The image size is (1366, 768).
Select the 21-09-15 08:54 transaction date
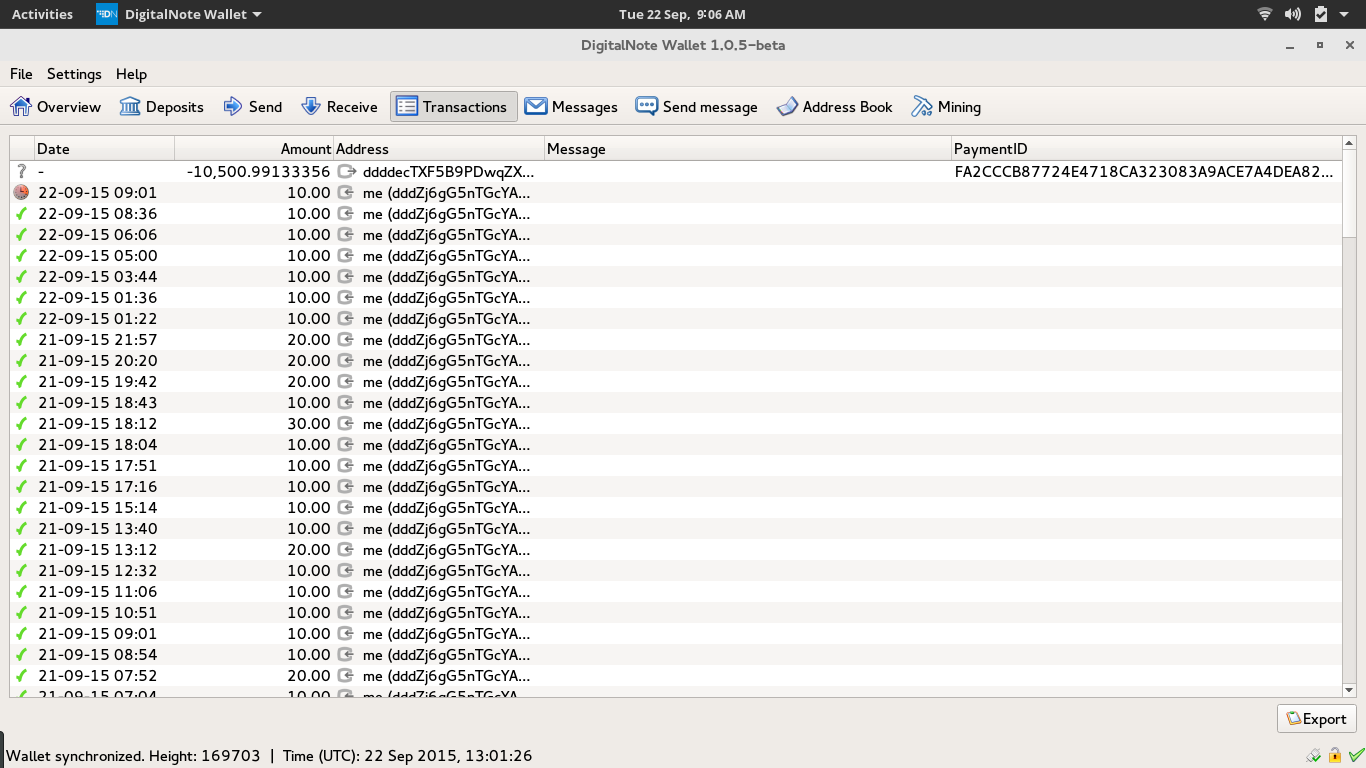coord(97,655)
